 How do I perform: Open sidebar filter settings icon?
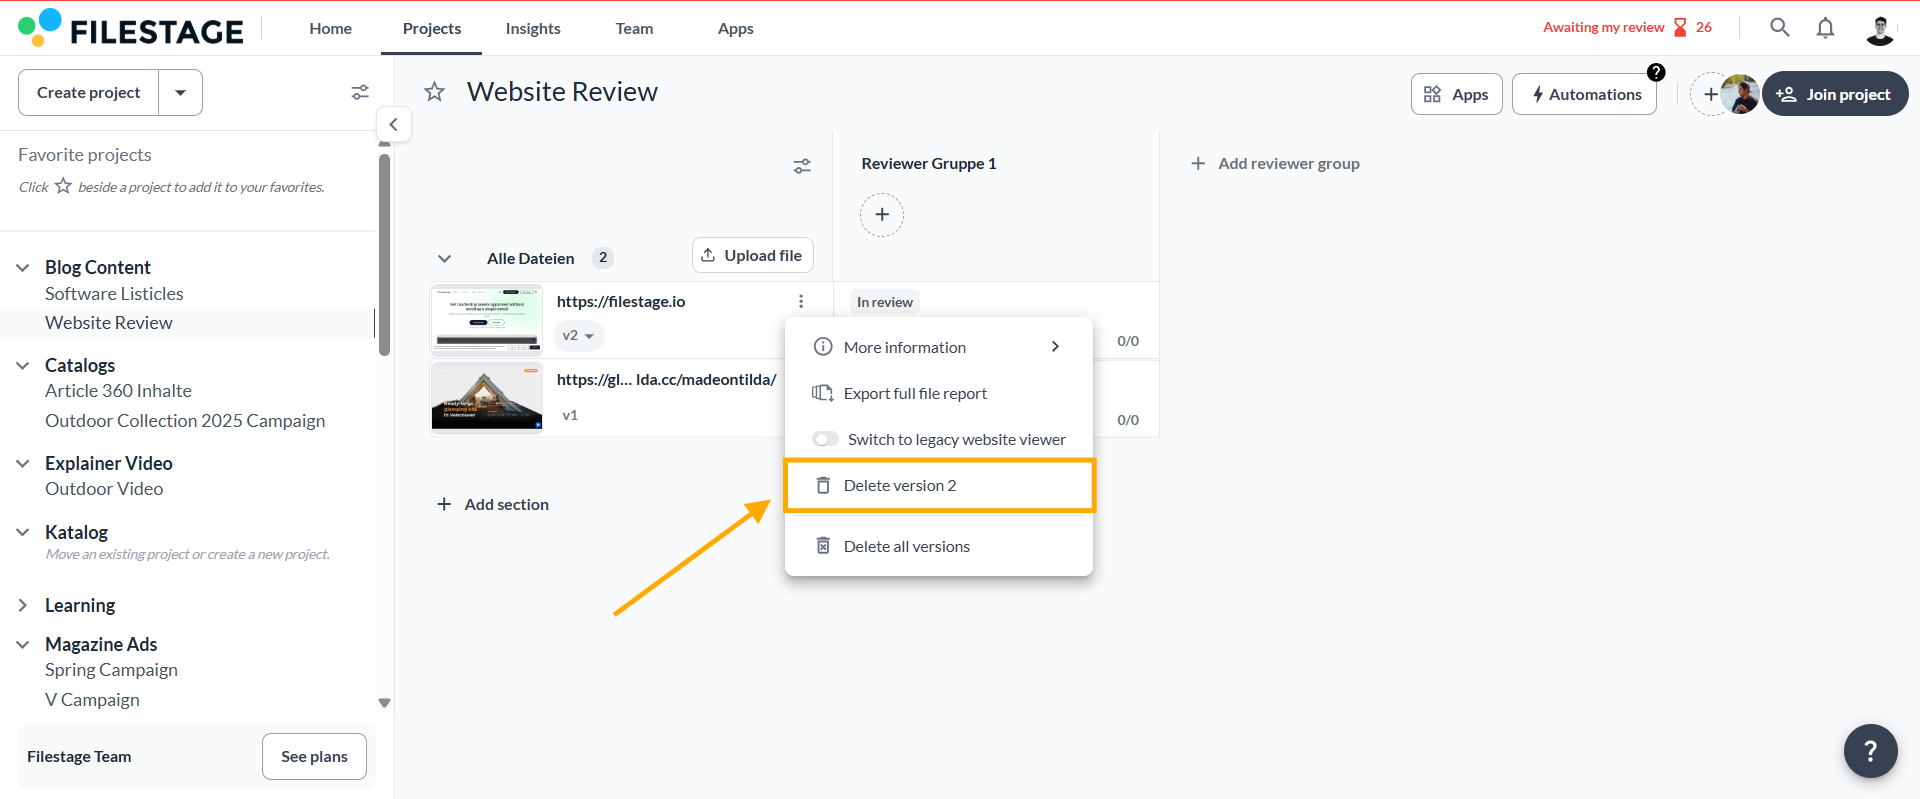(x=360, y=92)
